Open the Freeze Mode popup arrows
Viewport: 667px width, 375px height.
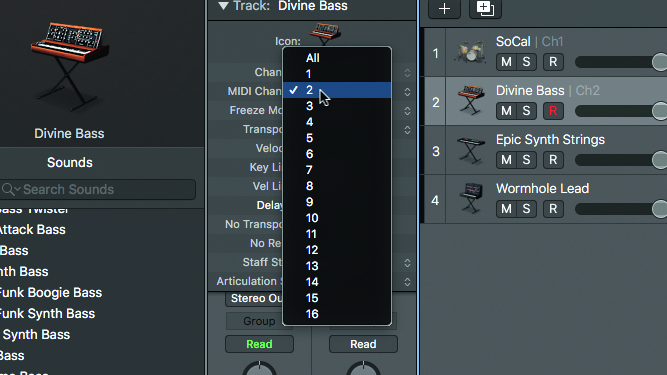click(407, 111)
